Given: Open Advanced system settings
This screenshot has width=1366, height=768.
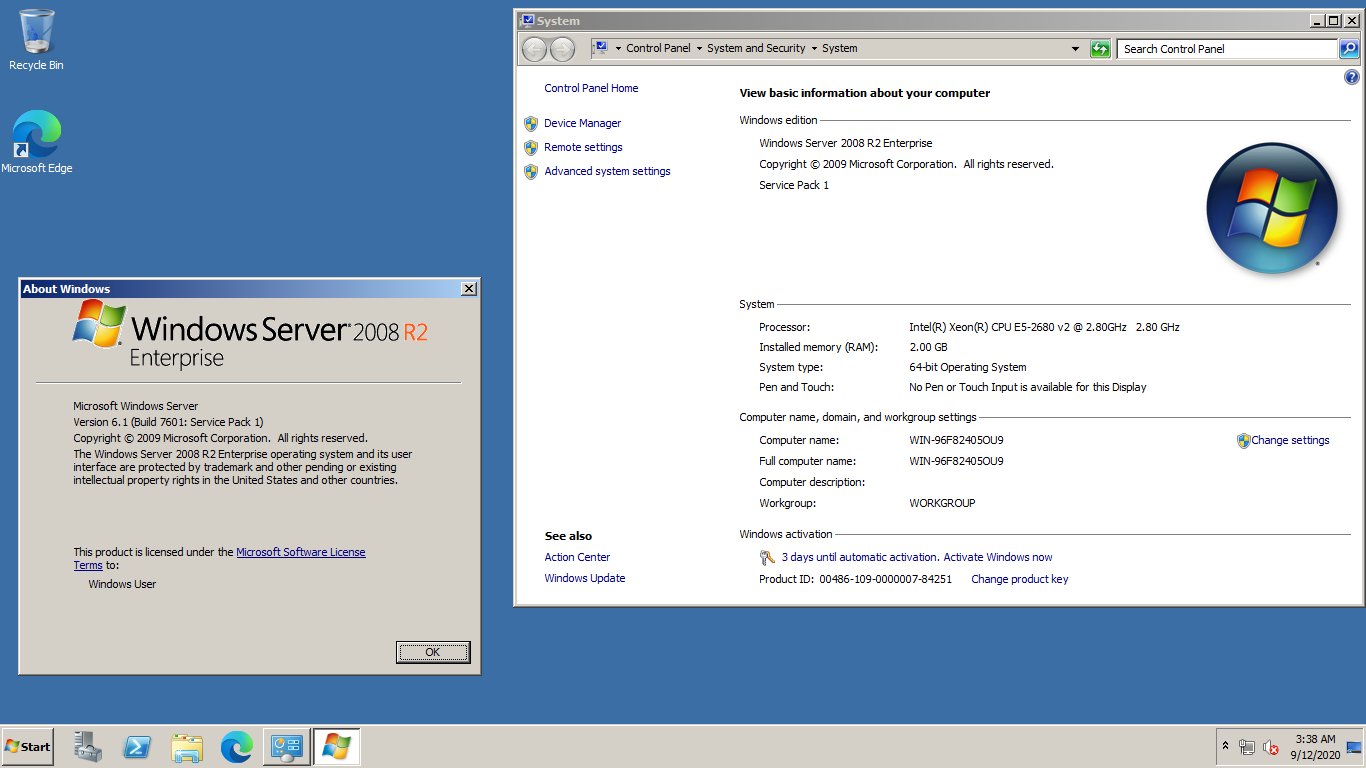Looking at the screenshot, I should [x=607, y=171].
